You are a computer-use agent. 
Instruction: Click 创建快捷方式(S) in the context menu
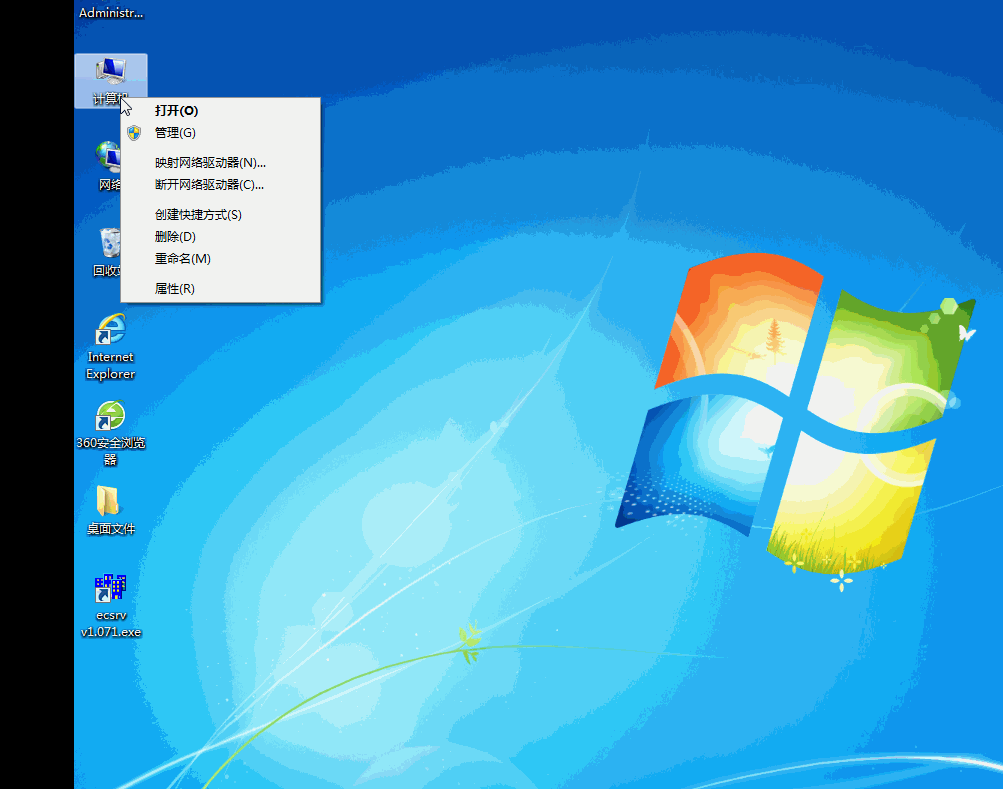[x=221, y=214]
